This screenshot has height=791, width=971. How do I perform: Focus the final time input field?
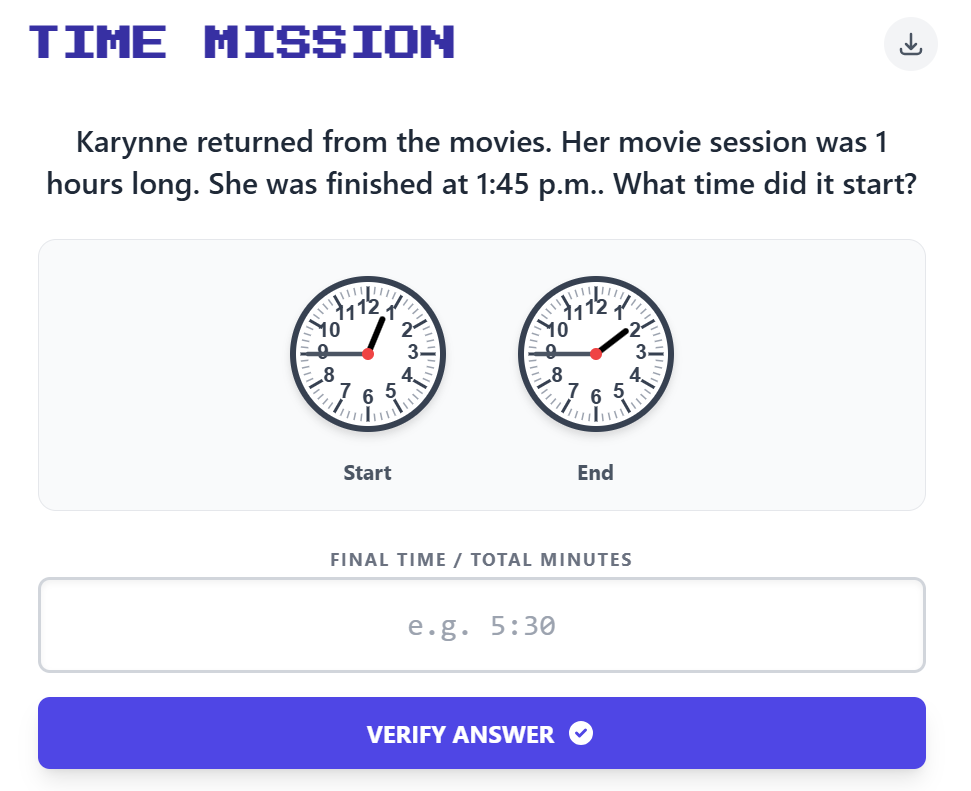481,626
